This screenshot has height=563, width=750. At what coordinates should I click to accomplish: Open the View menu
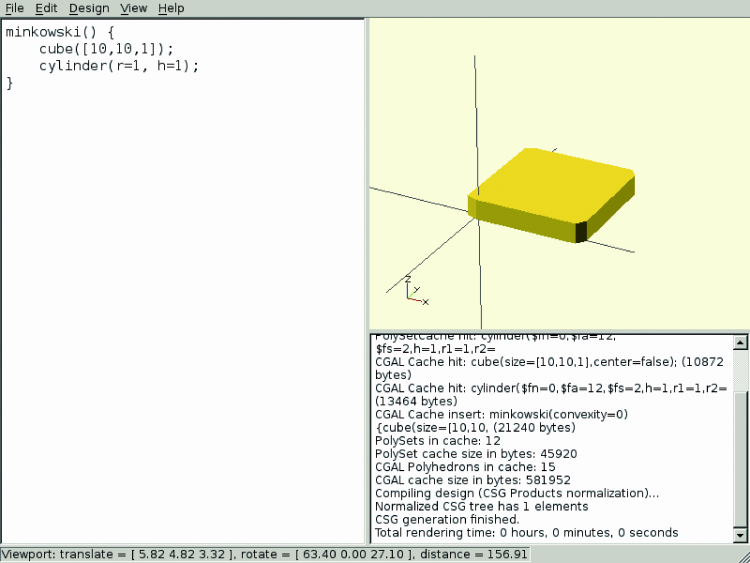133,8
